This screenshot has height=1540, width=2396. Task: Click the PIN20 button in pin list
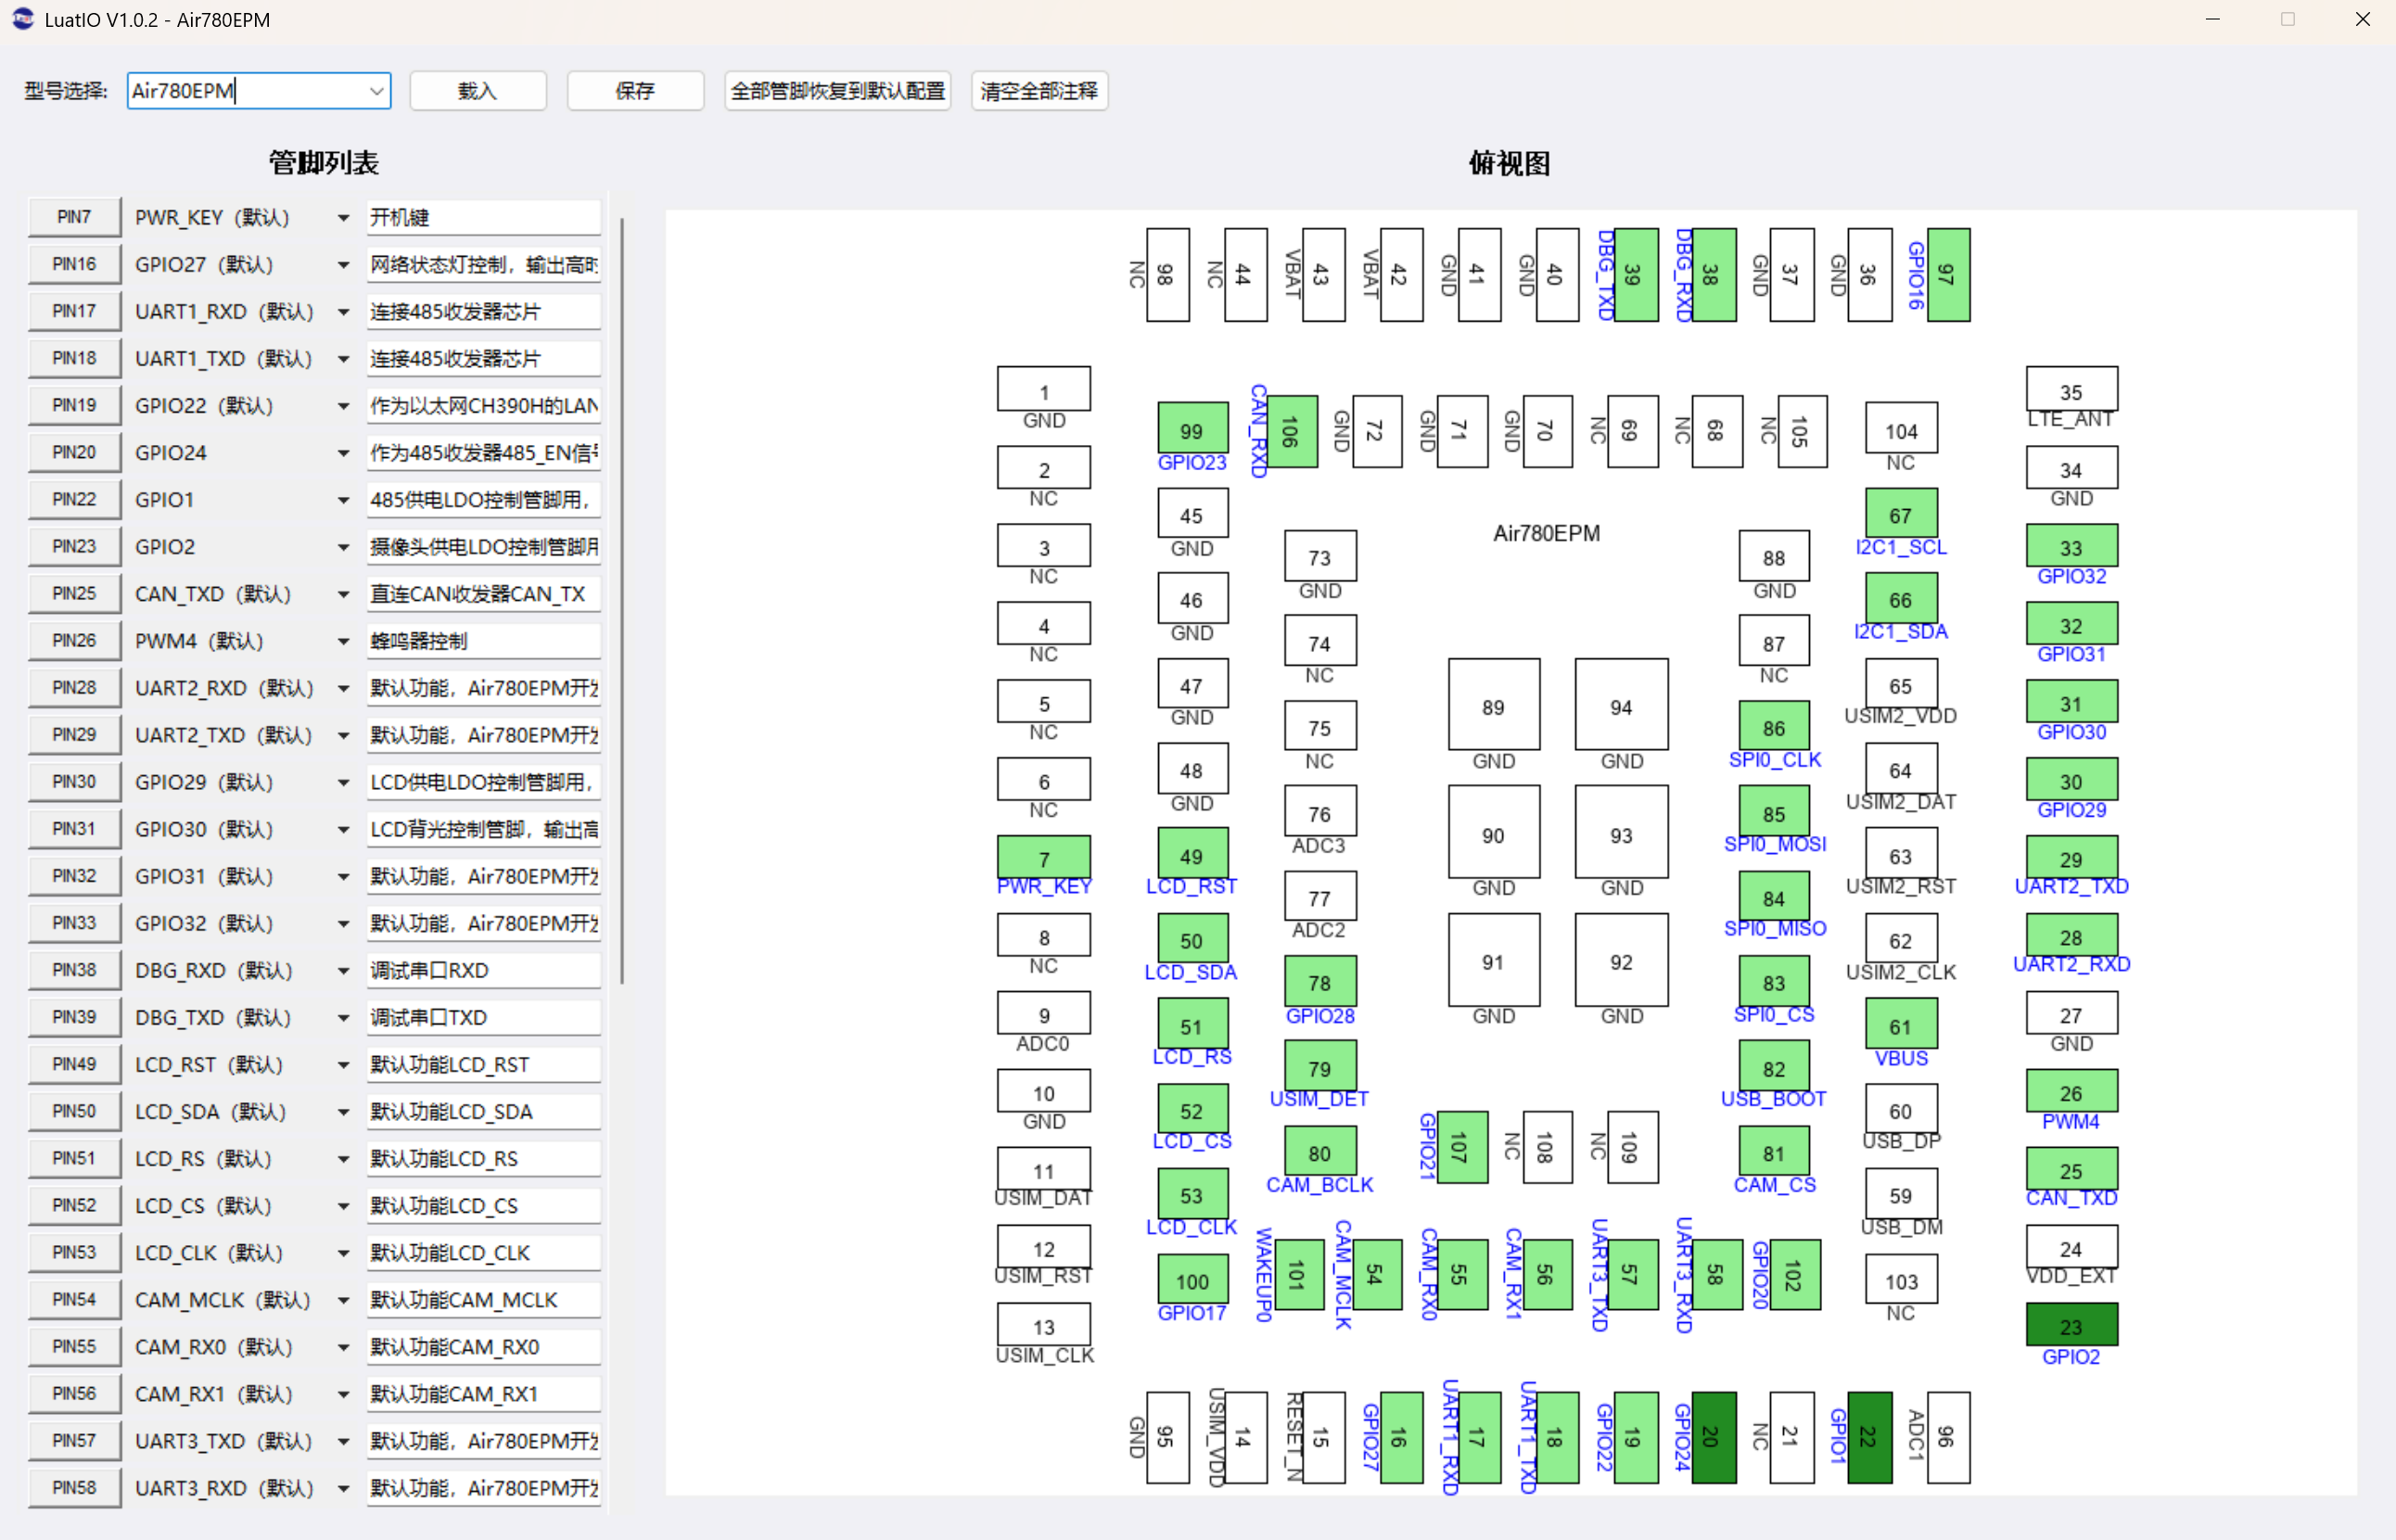74,452
